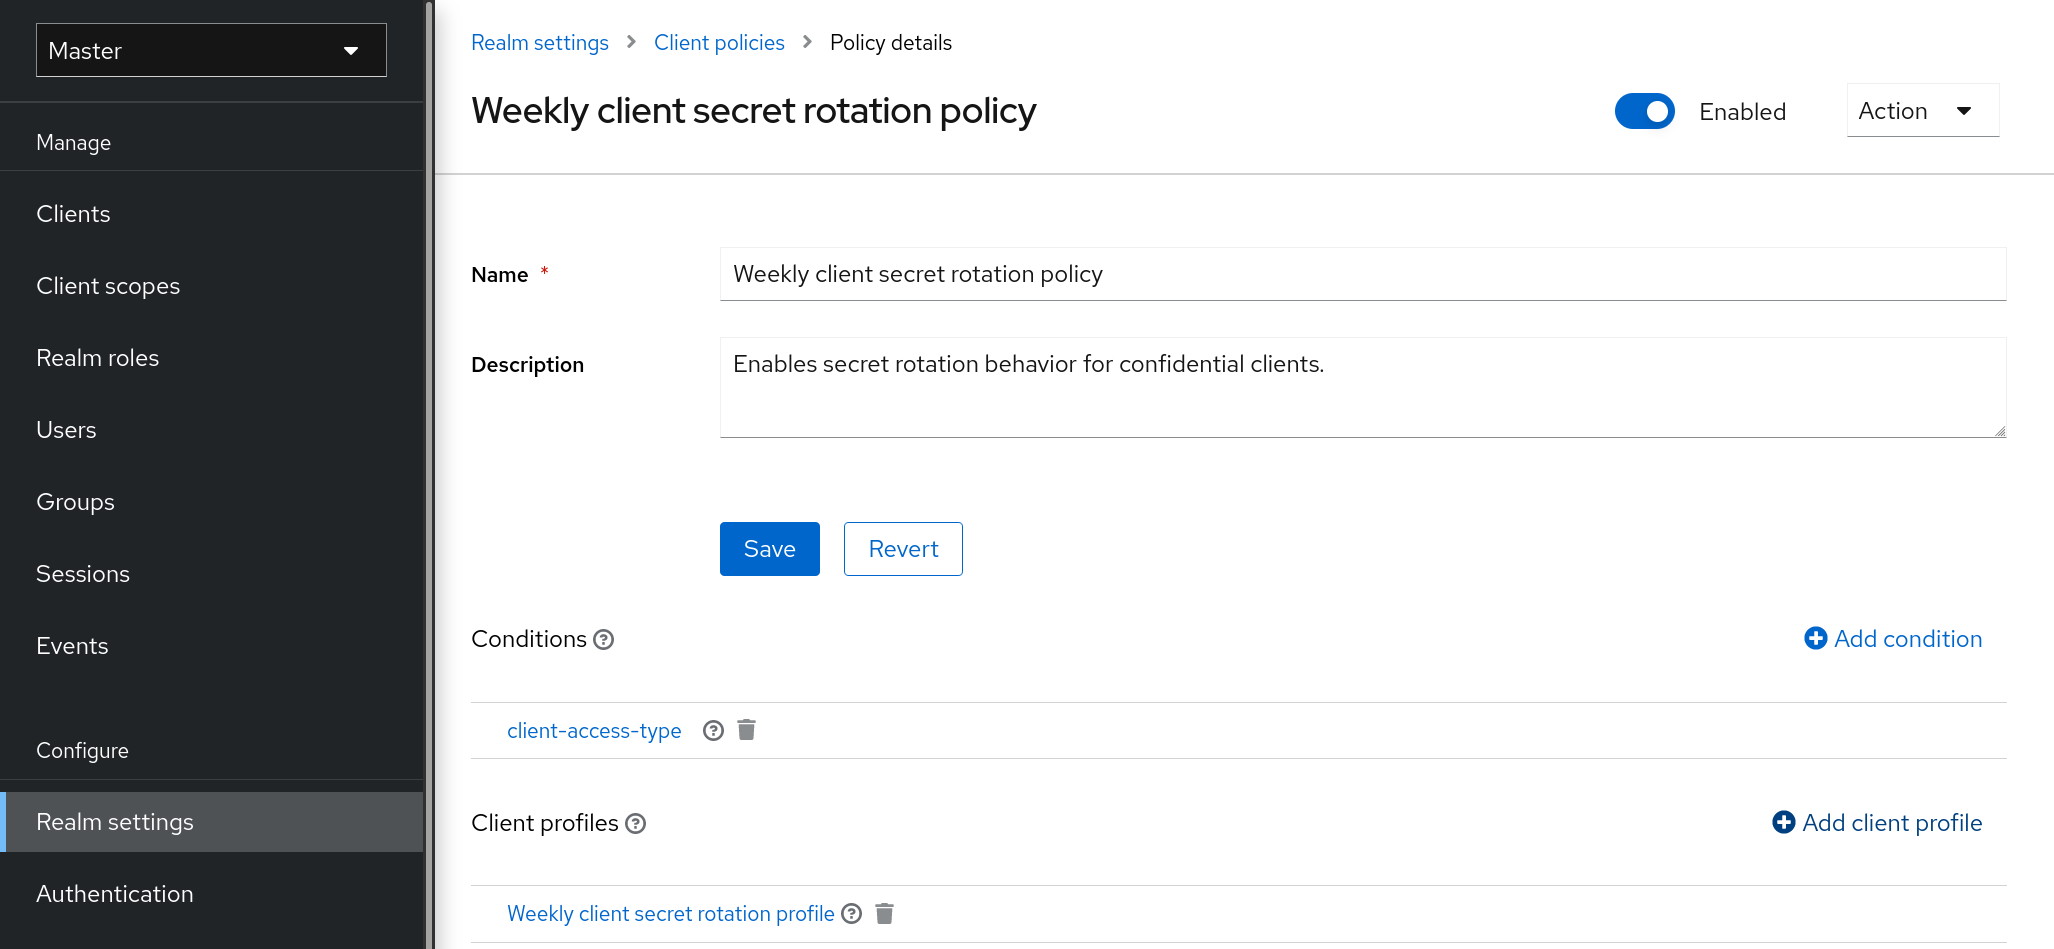Click inside the Description text area

click(1362, 387)
